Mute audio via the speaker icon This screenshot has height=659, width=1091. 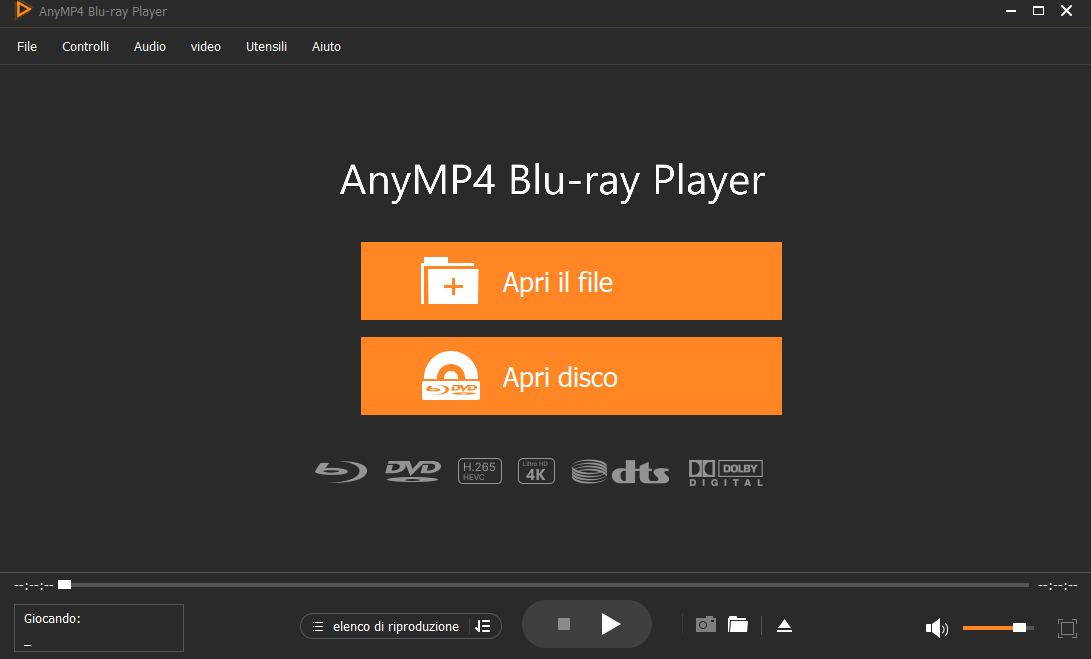pos(937,628)
